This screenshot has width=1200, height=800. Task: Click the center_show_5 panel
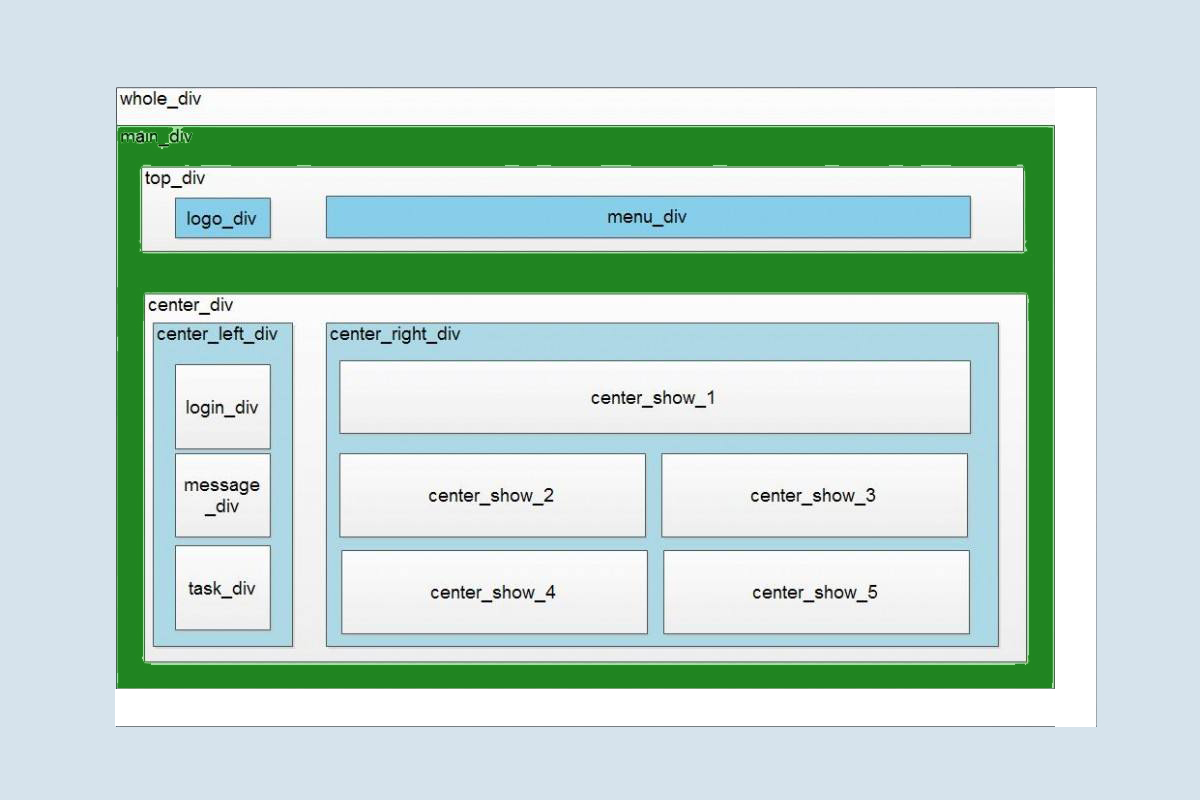(816, 592)
